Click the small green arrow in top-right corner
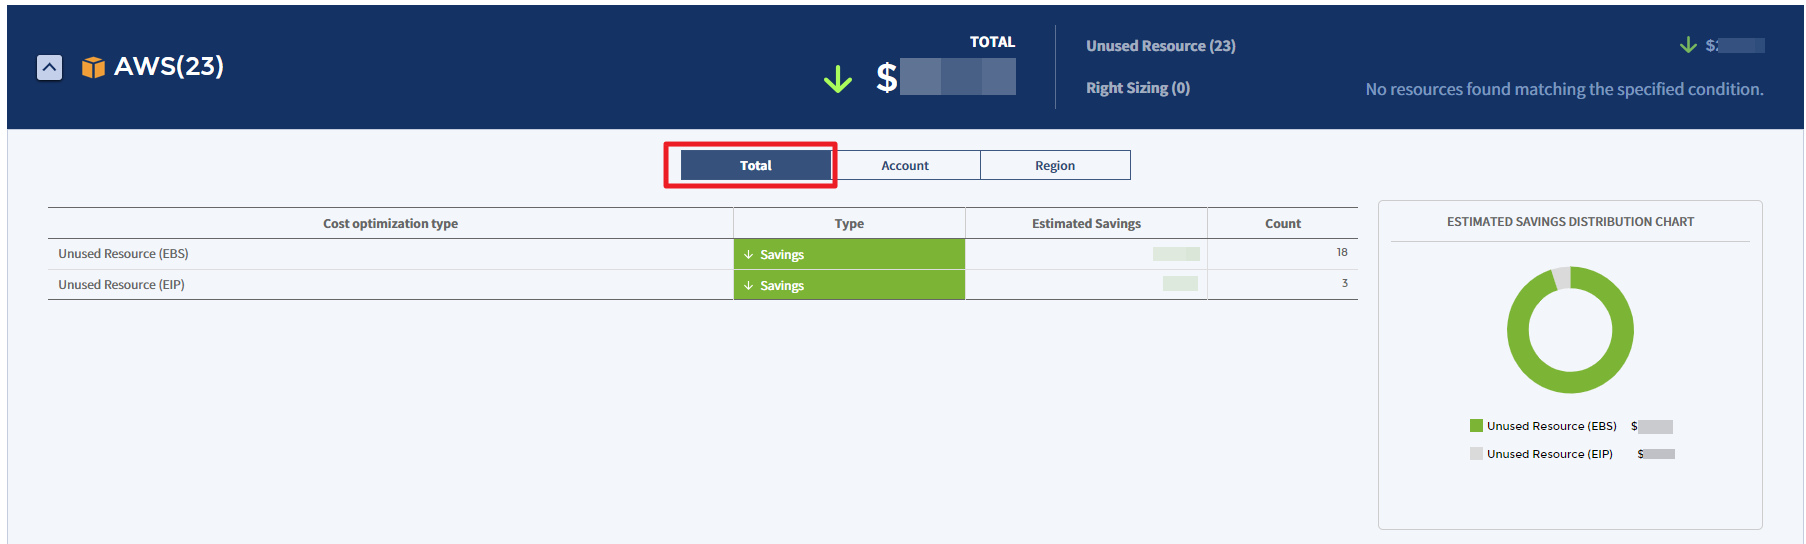1806x544 pixels. [x=1688, y=45]
